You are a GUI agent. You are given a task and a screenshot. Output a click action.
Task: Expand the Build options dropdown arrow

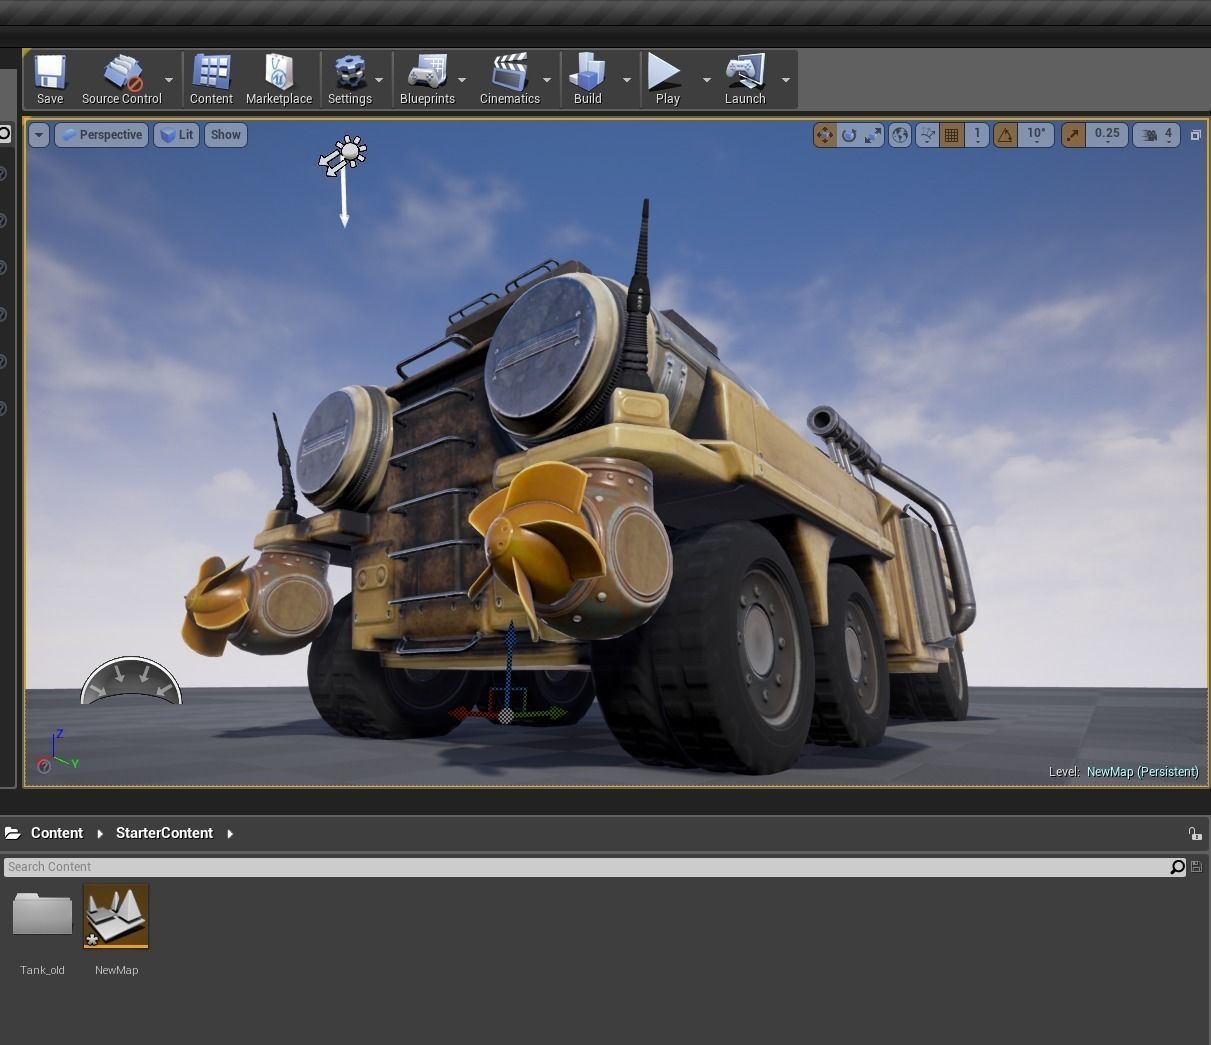point(627,80)
